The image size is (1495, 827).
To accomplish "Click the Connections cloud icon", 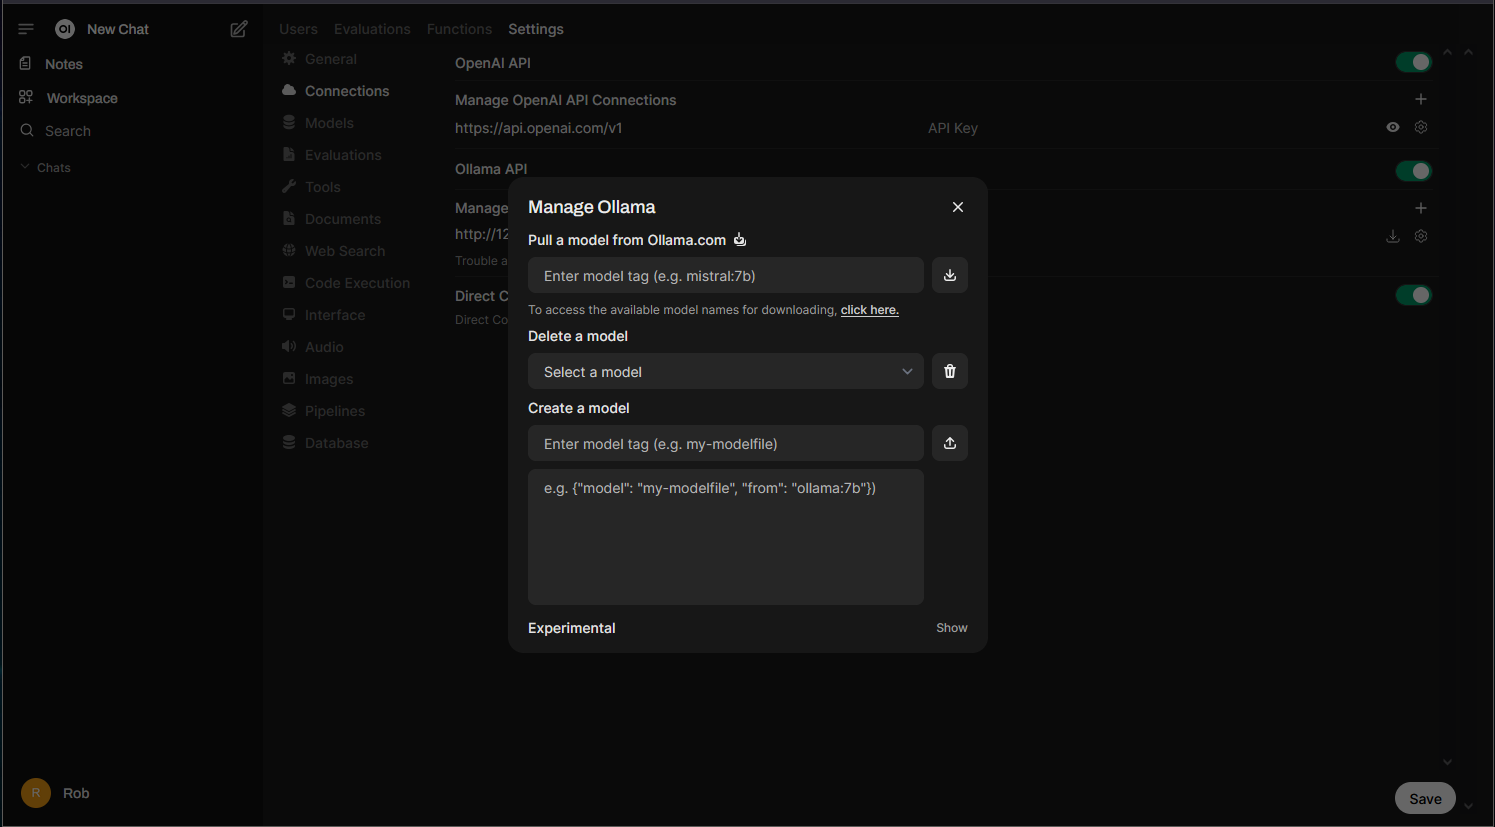I will click(x=289, y=90).
